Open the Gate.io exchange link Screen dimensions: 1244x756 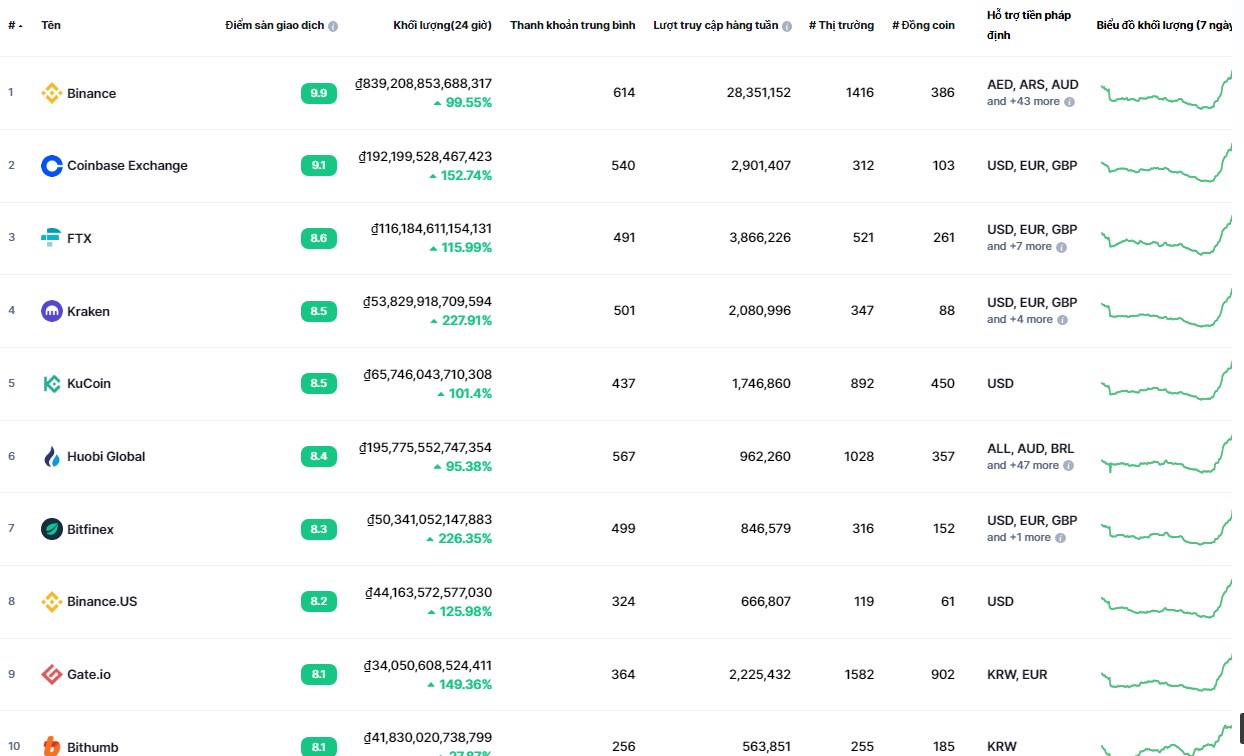coord(89,674)
